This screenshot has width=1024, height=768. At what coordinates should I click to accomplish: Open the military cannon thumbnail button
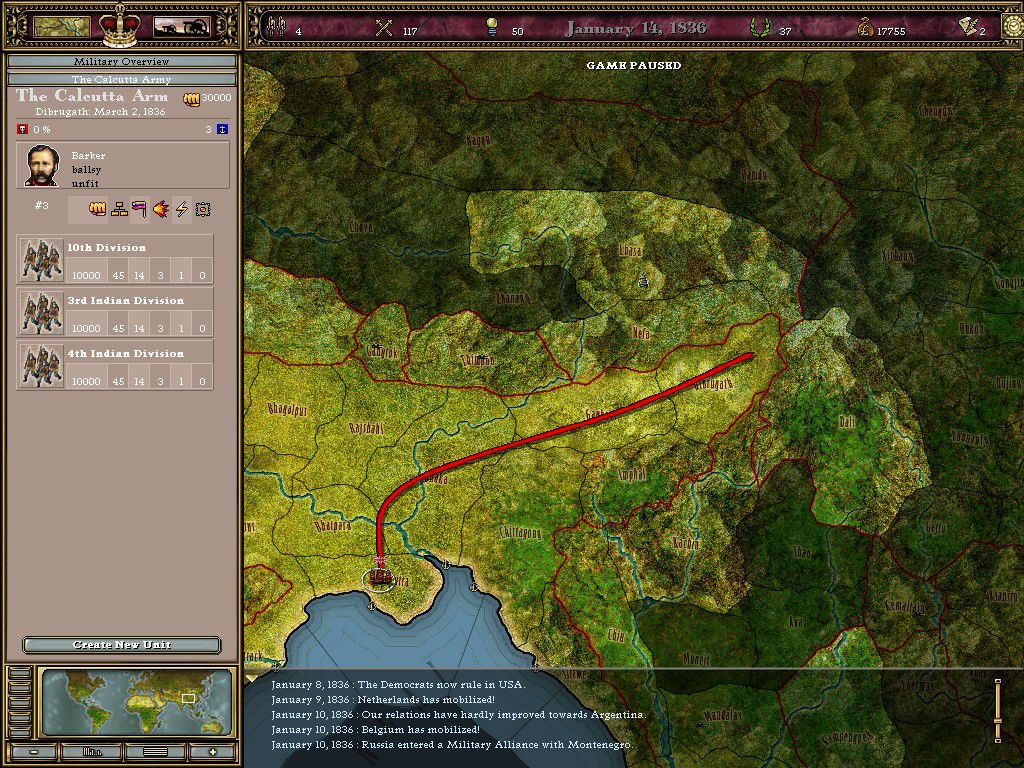(x=182, y=27)
